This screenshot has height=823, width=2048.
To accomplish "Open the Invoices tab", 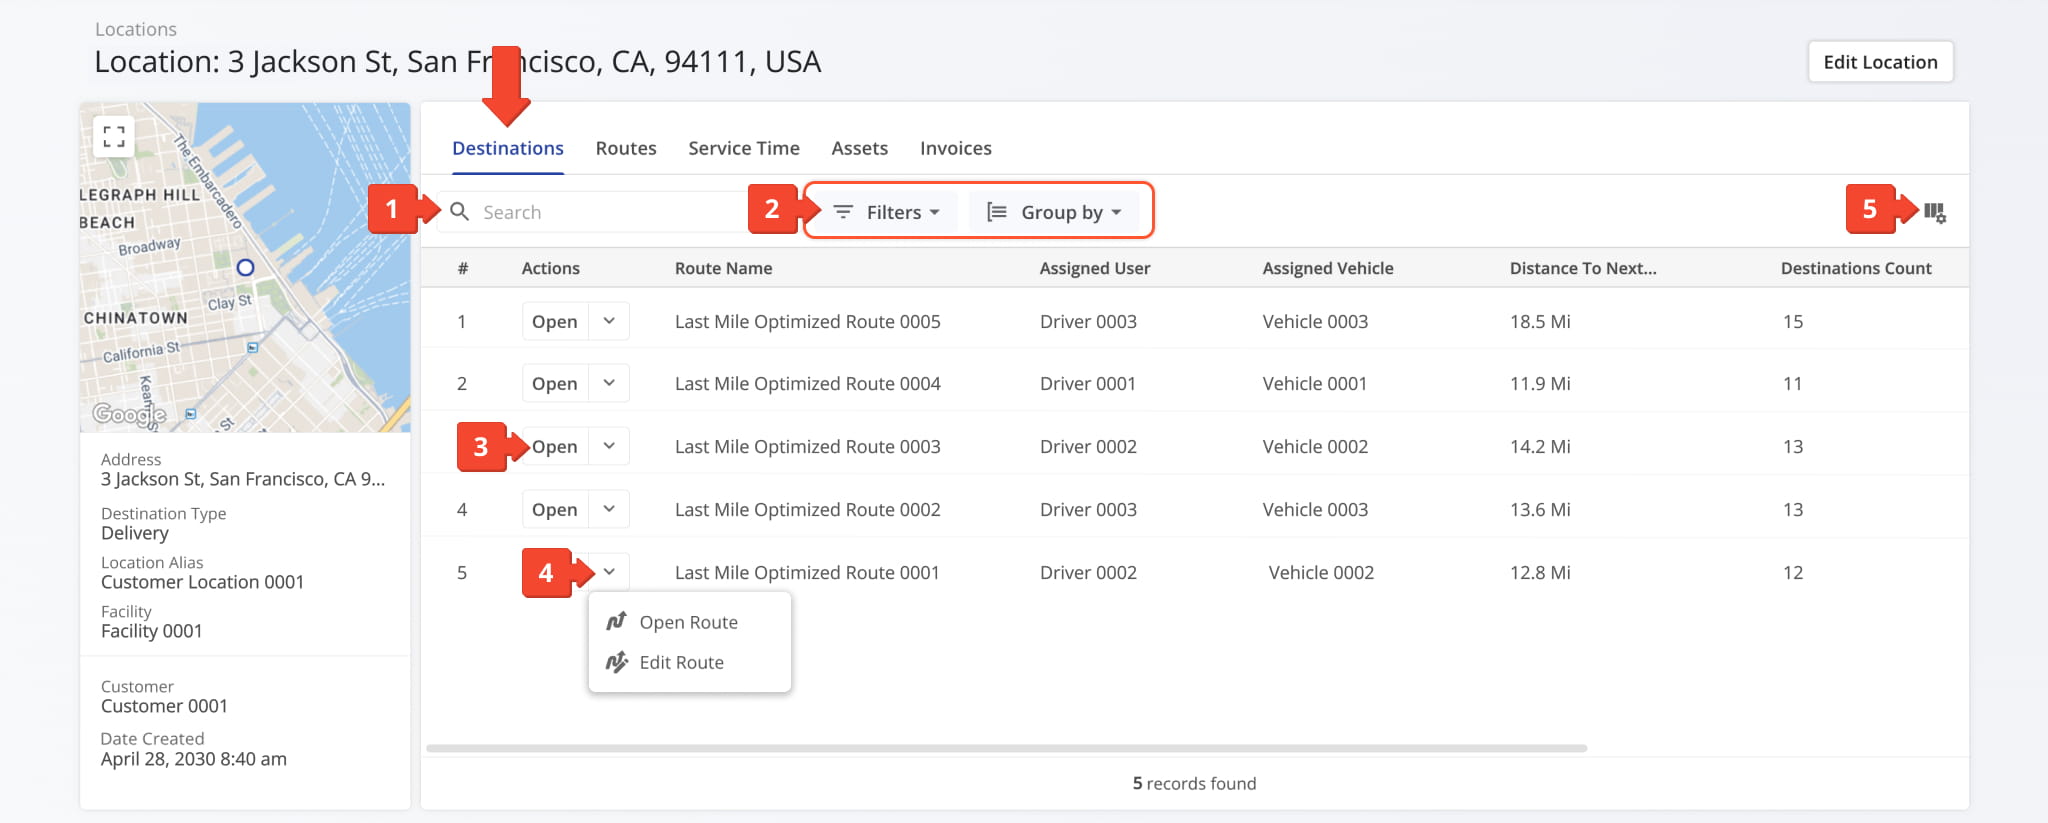I will click(956, 148).
